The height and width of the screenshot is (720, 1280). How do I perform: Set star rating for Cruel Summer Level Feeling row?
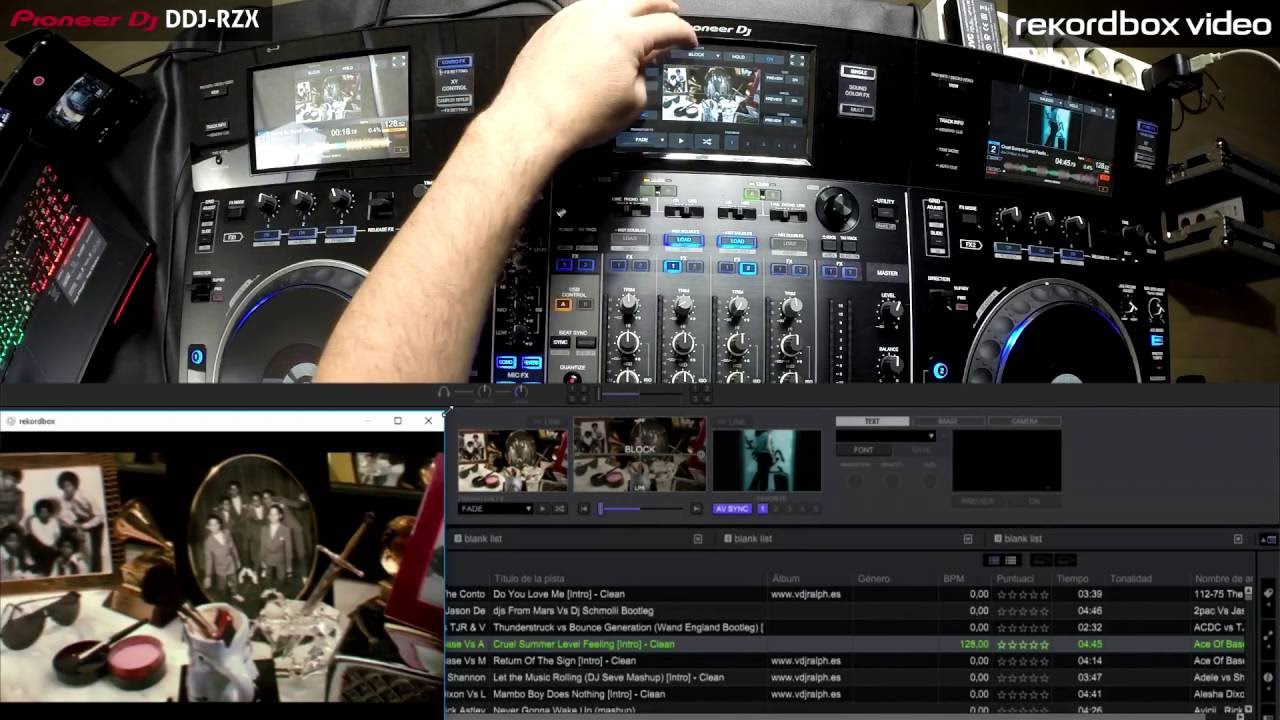[1022, 644]
